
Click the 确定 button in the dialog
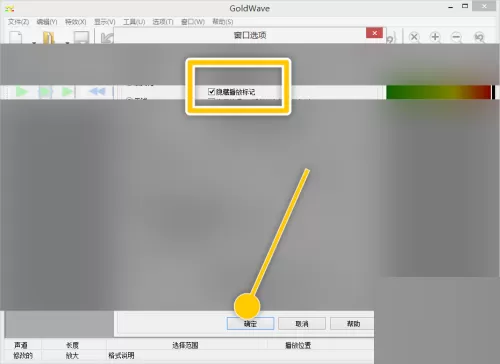click(x=250, y=324)
